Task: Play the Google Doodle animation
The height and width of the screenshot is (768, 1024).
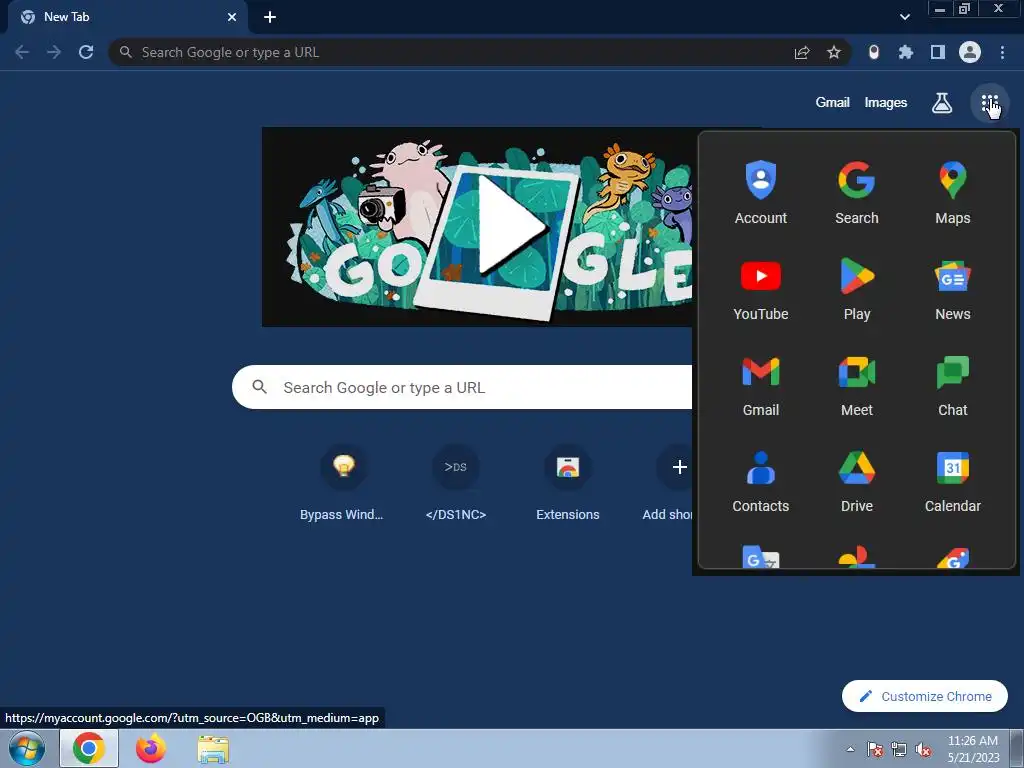Action: [510, 225]
